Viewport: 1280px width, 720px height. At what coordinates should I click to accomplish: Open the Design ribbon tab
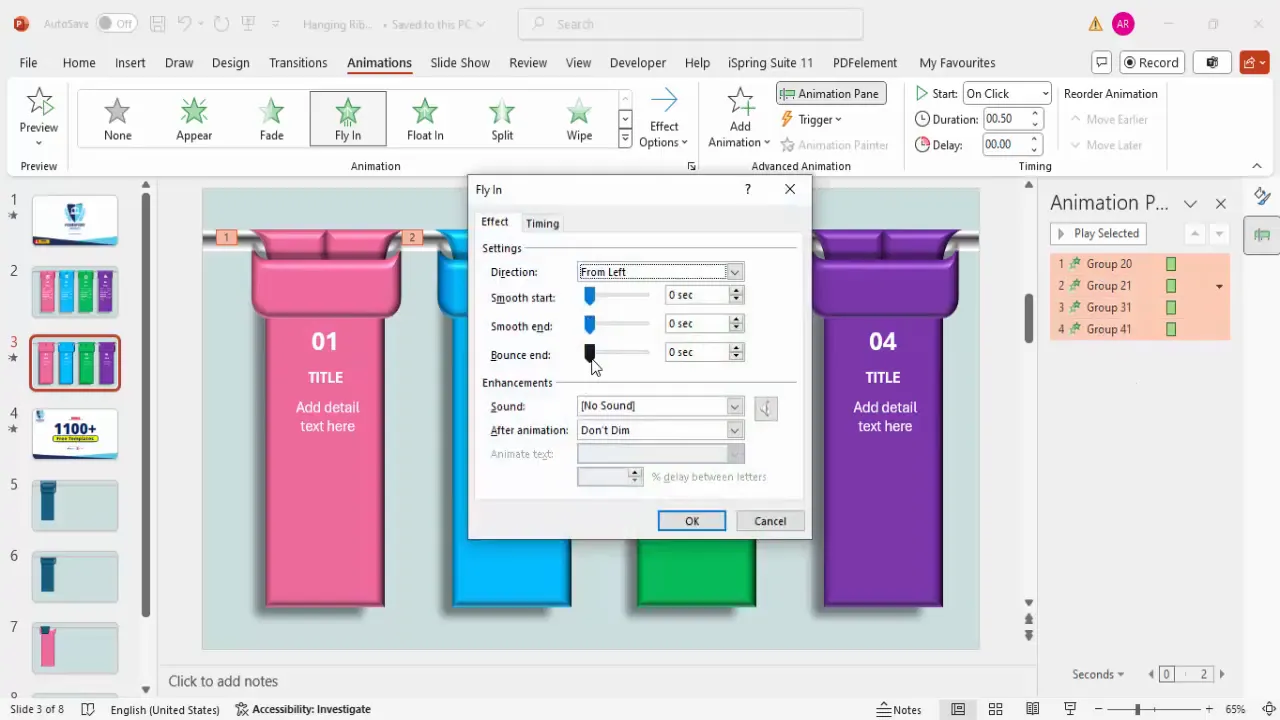pyautogui.click(x=230, y=62)
